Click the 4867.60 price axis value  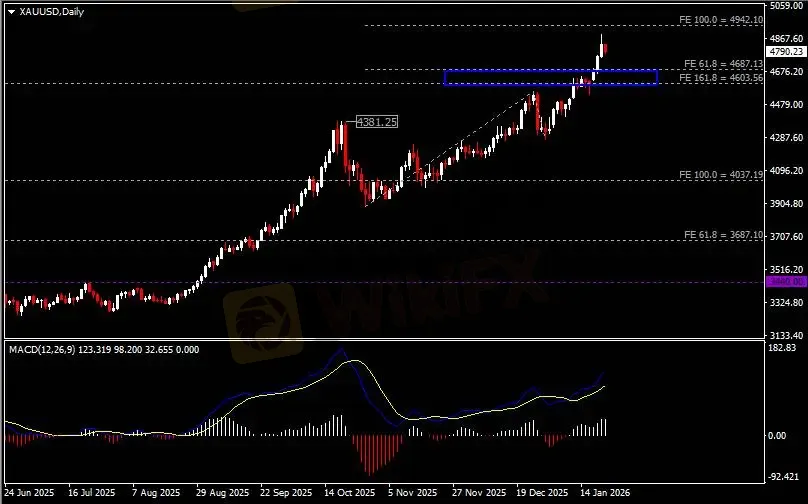pos(786,39)
